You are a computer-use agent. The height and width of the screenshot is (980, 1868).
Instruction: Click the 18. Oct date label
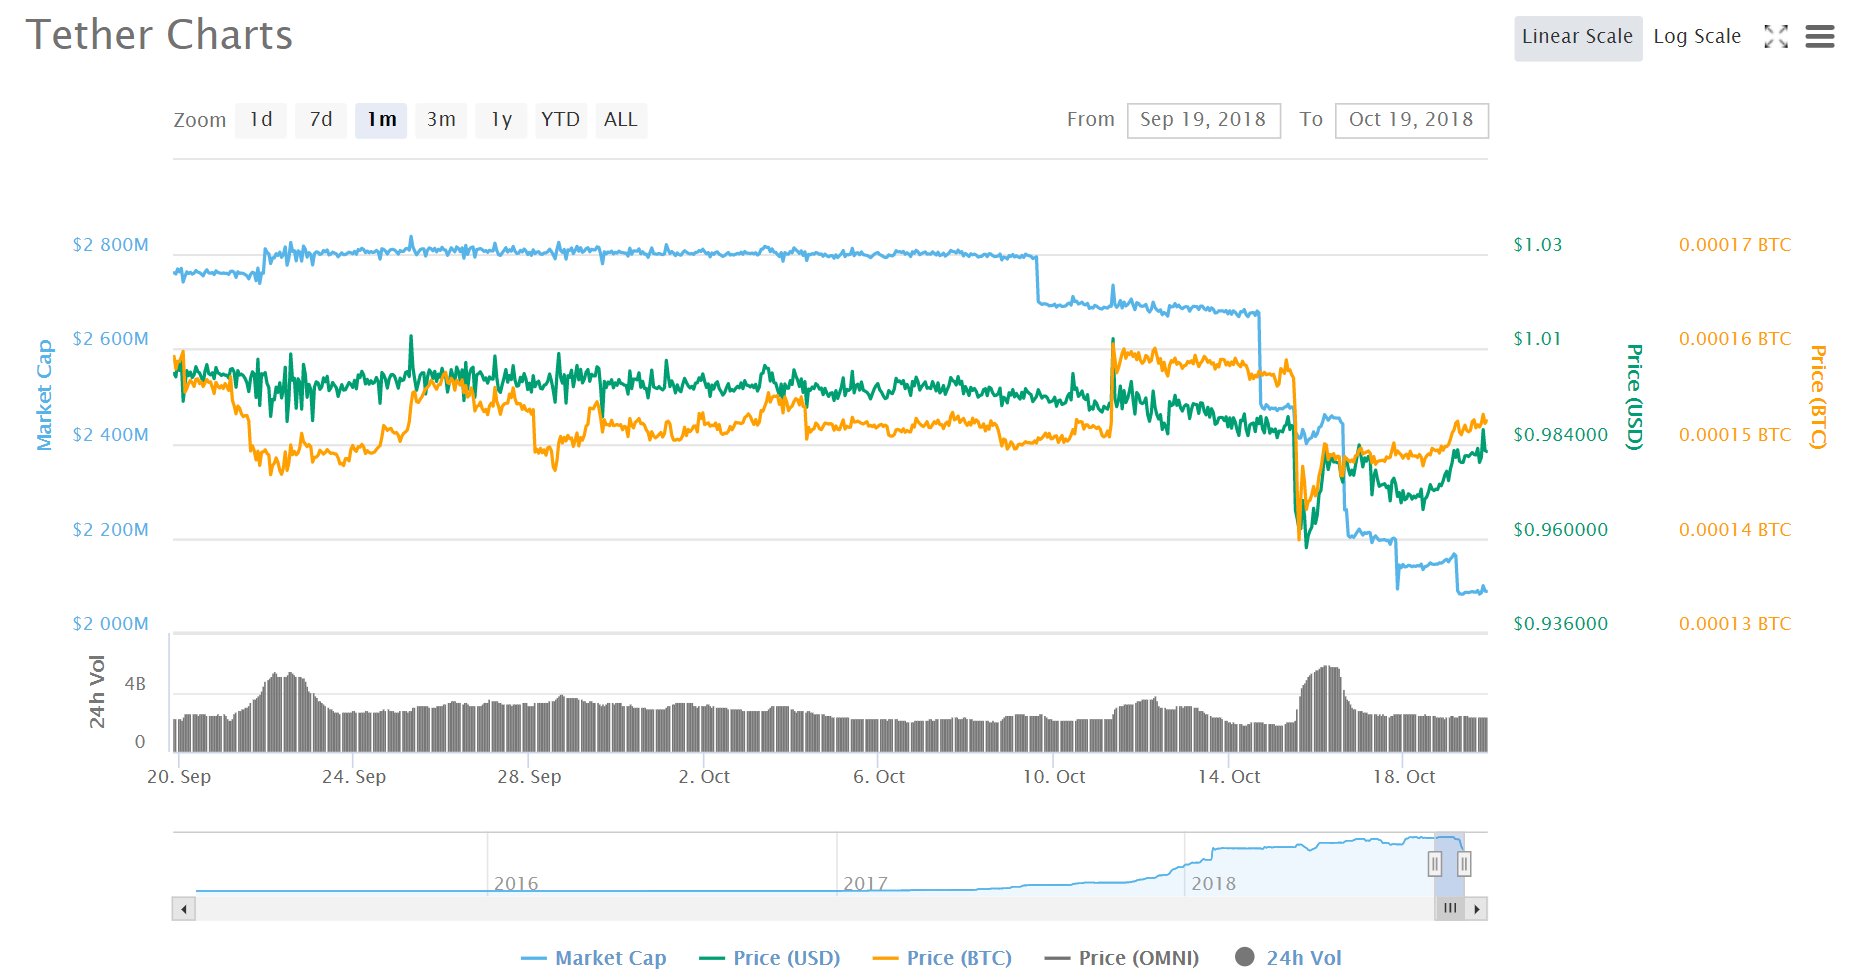pyautogui.click(x=1404, y=777)
